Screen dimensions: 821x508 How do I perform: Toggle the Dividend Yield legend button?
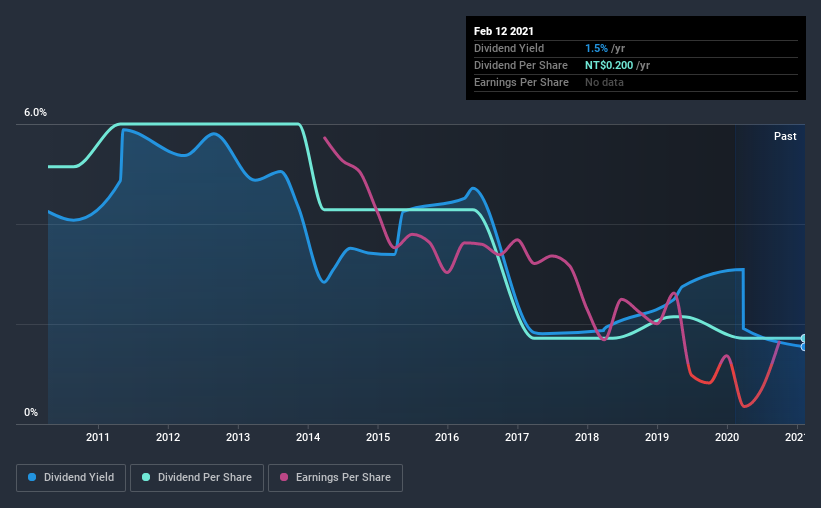[71, 478]
